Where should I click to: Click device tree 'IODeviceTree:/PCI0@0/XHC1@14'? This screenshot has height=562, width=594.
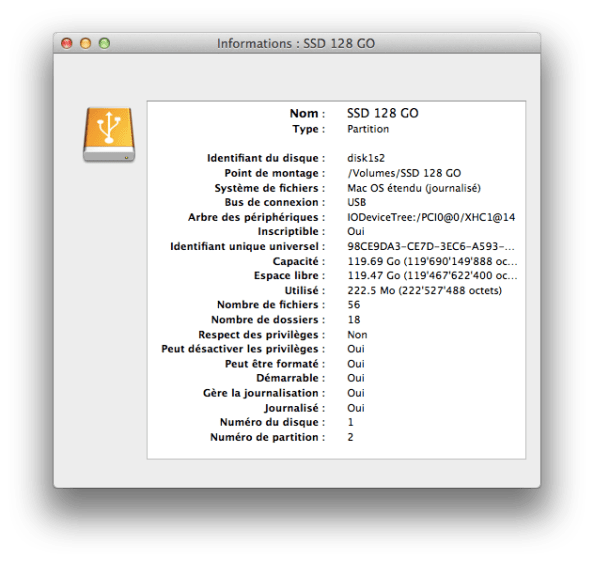tap(431, 217)
